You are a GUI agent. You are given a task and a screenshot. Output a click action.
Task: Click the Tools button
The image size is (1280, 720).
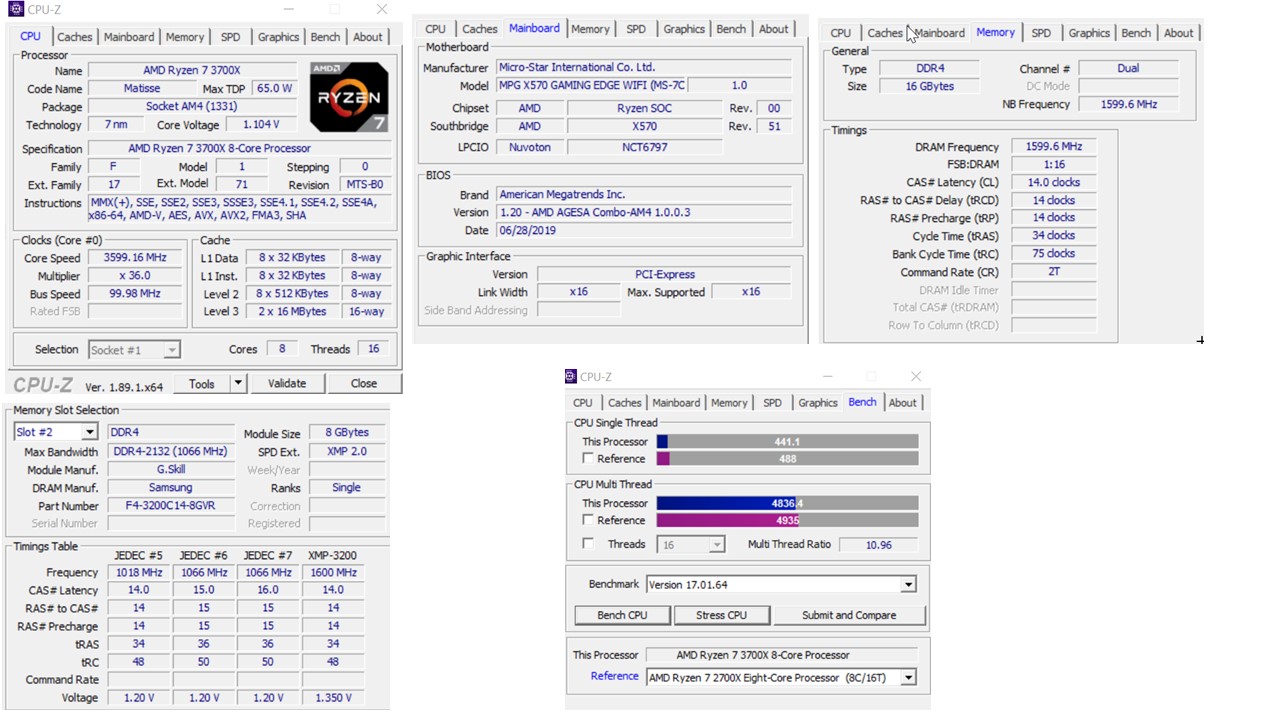point(202,383)
